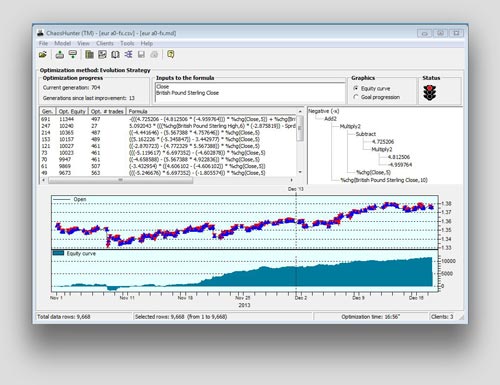Click the toolbar icon with green up arrow
Image resolution: width=500 pixels, height=385 pixels.
pos(60,54)
